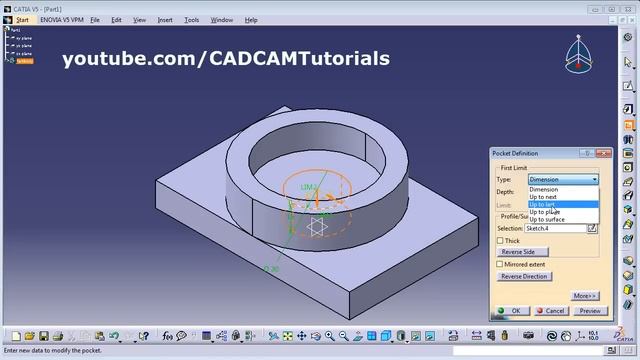Image resolution: width=640 pixels, height=360 pixels.
Task: Choose Up to last from the Type list
Action: [563, 204]
